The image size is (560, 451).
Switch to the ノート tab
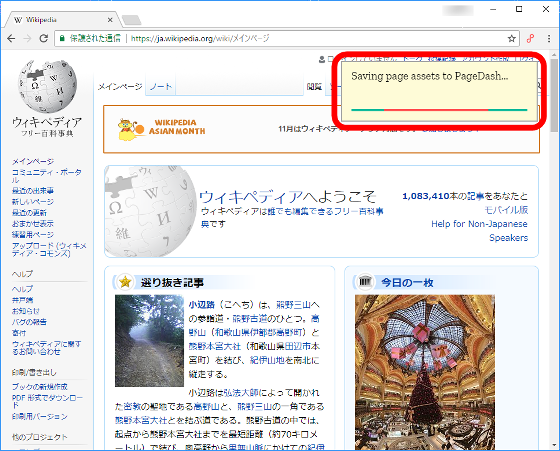[161, 86]
